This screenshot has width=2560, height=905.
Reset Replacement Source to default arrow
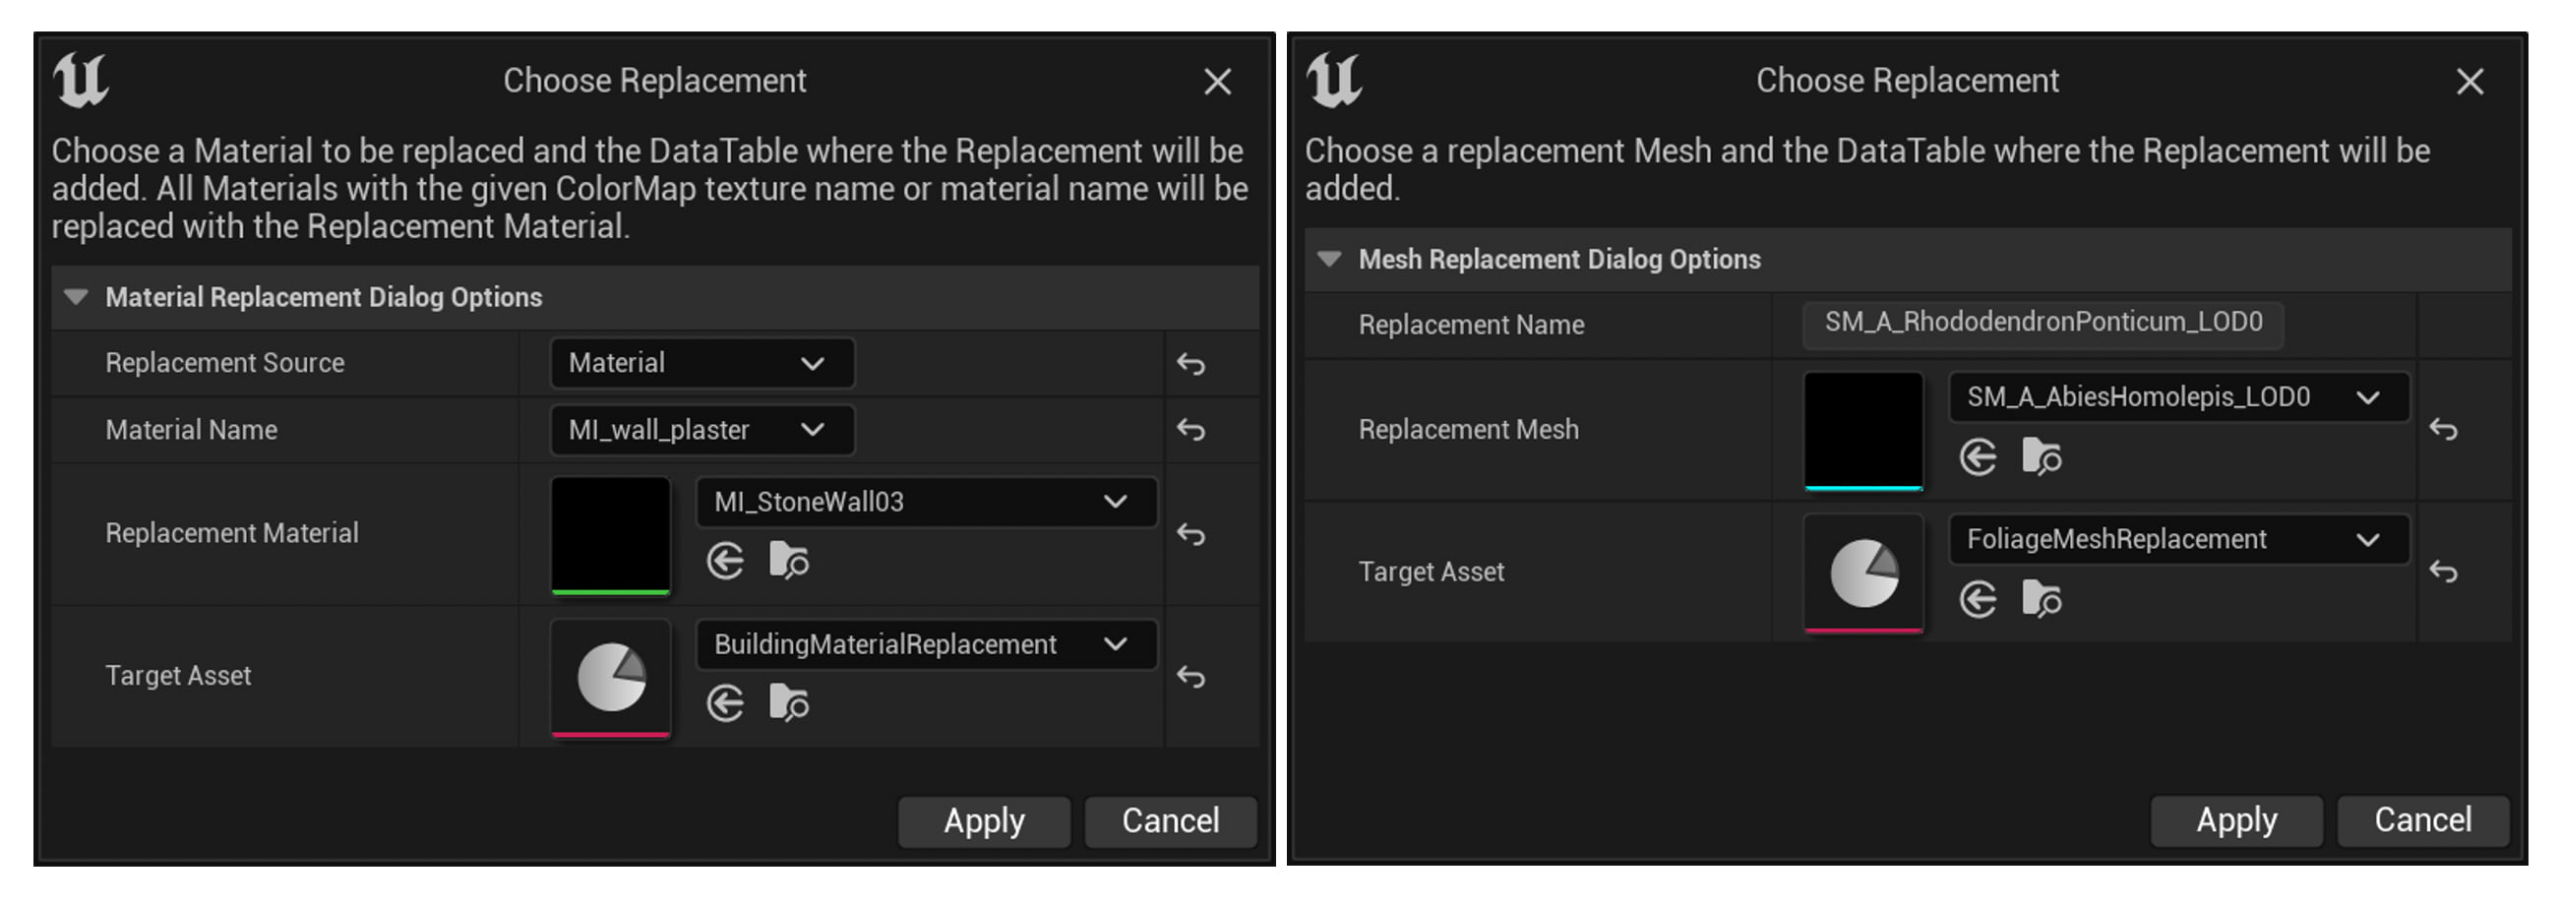[1190, 364]
